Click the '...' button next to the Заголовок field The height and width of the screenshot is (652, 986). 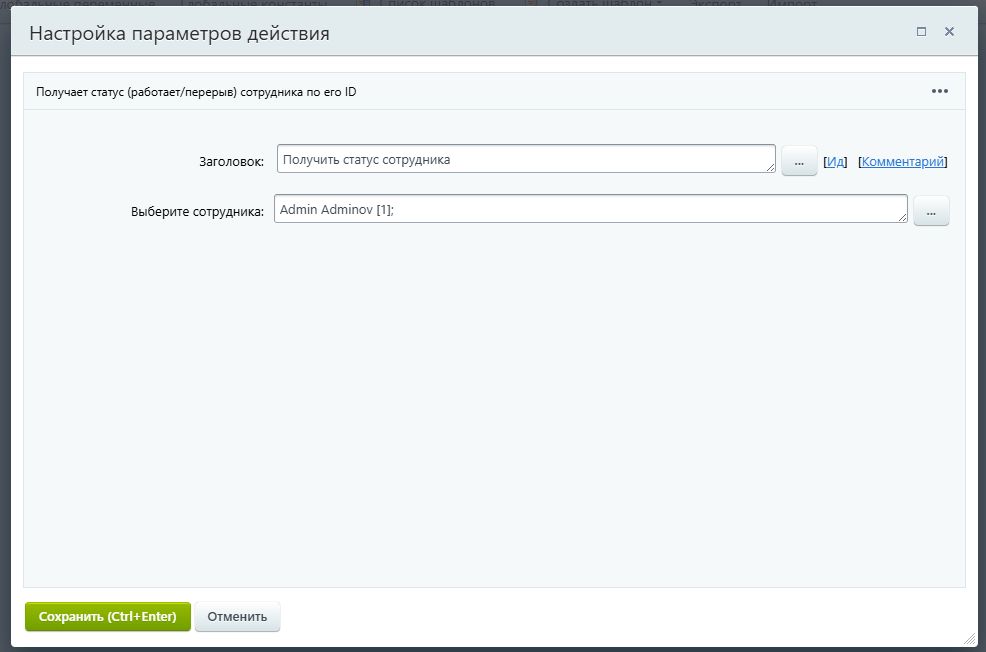pyautogui.click(x=798, y=160)
